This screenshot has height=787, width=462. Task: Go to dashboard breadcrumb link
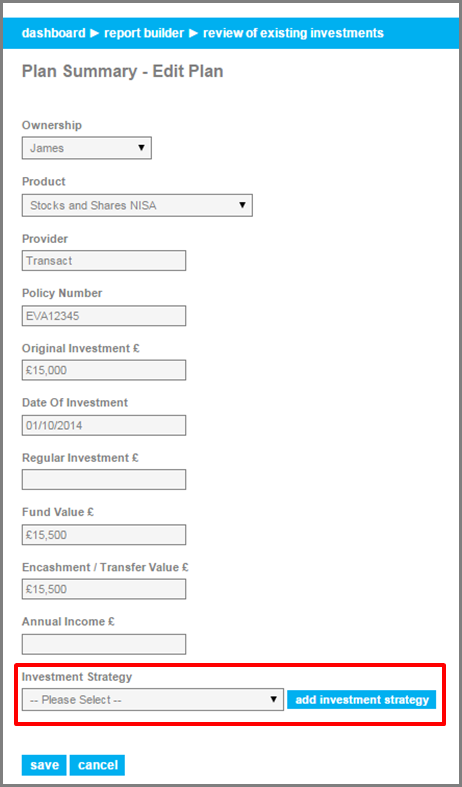click(x=54, y=33)
